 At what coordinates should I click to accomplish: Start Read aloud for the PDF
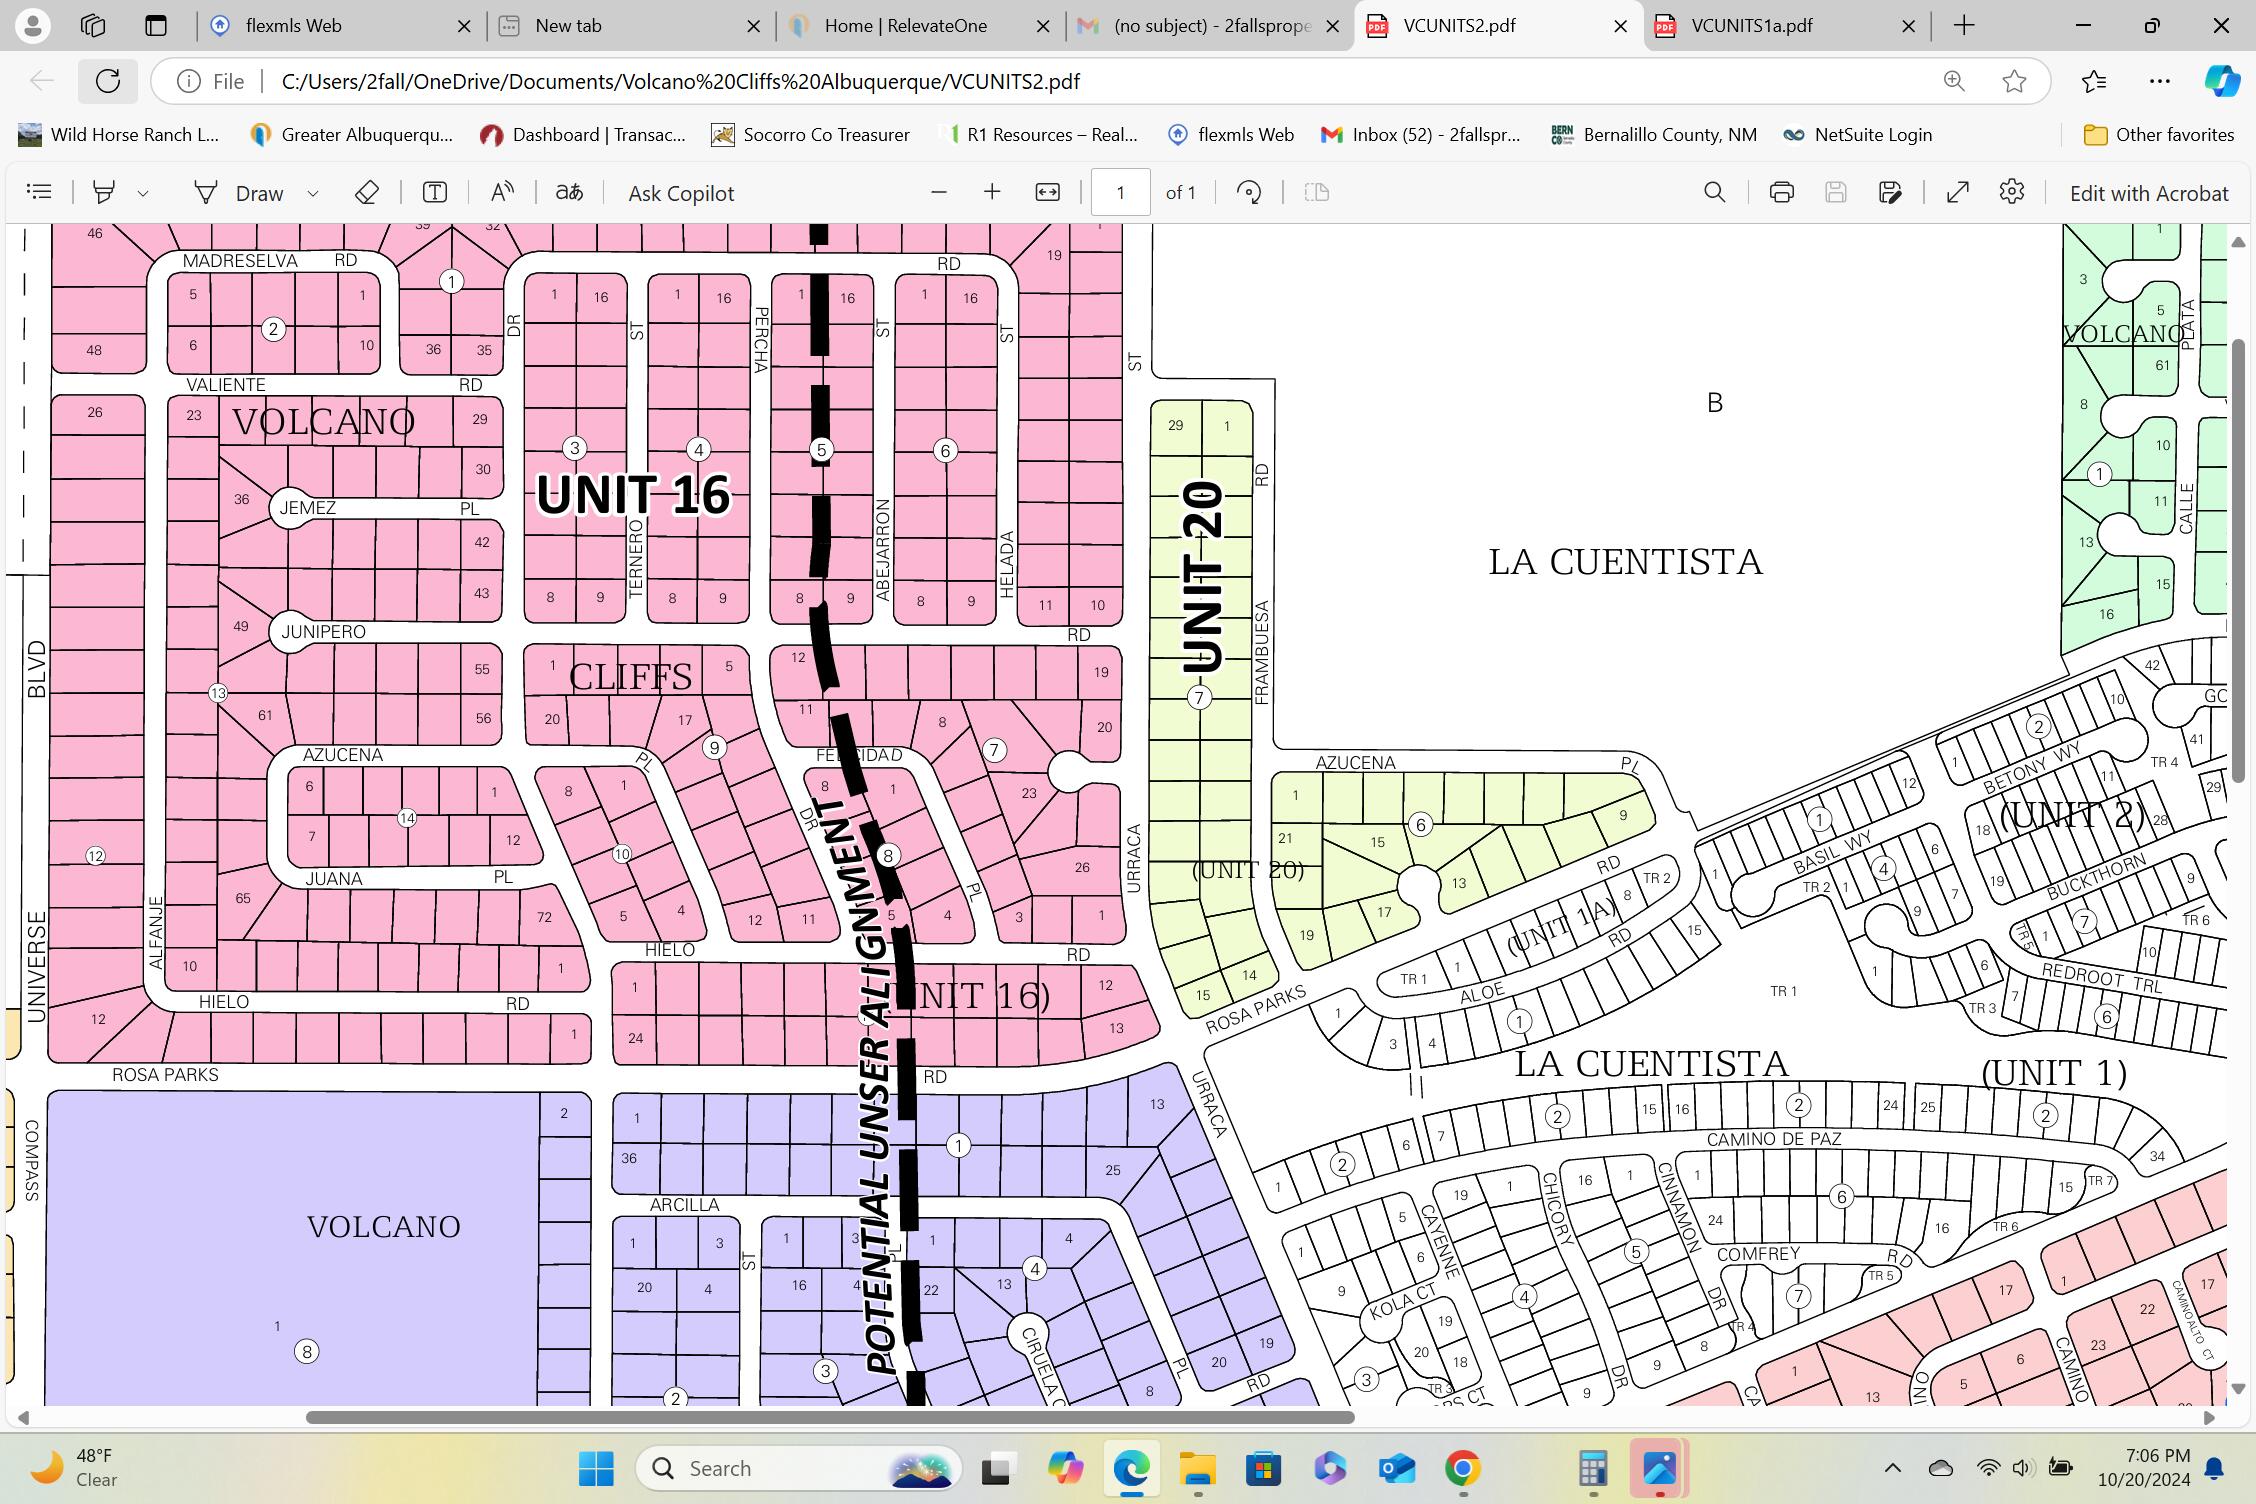tap(502, 192)
